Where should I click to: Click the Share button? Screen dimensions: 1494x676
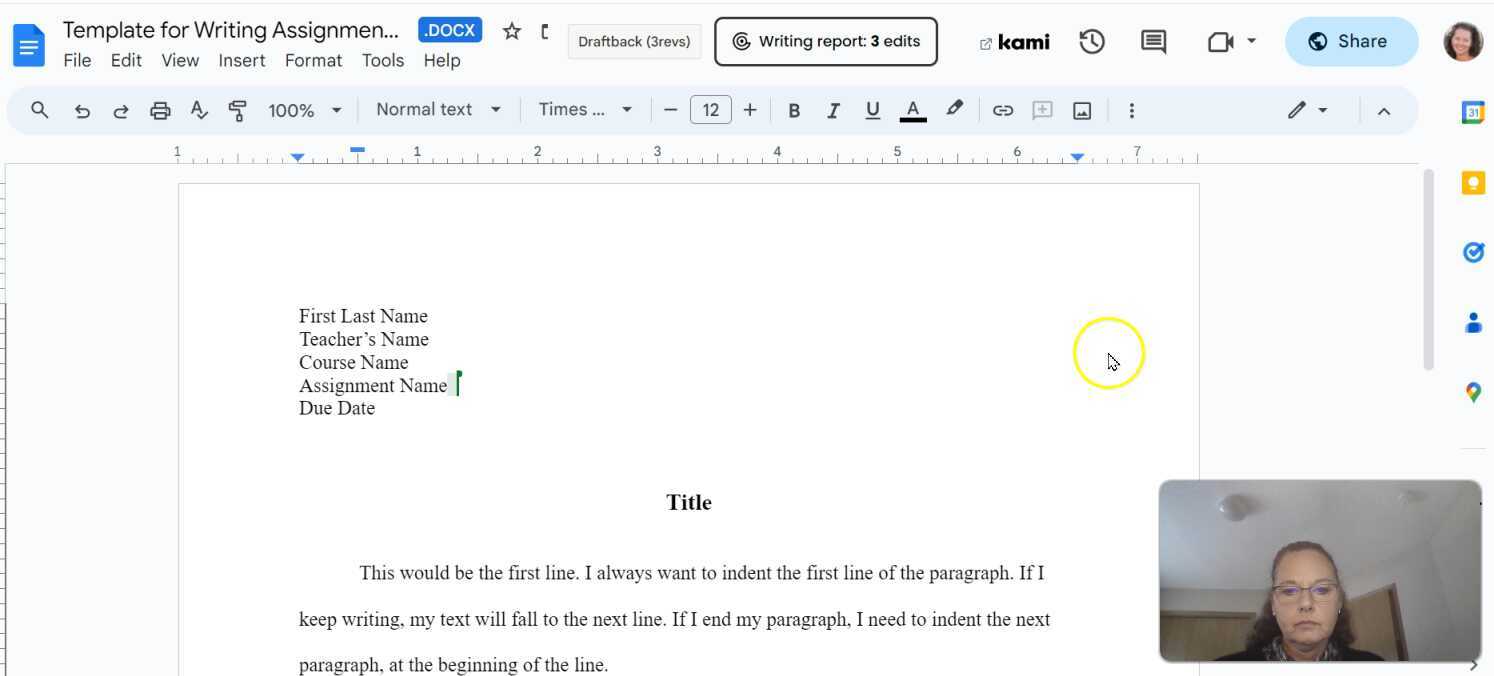(x=1351, y=41)
